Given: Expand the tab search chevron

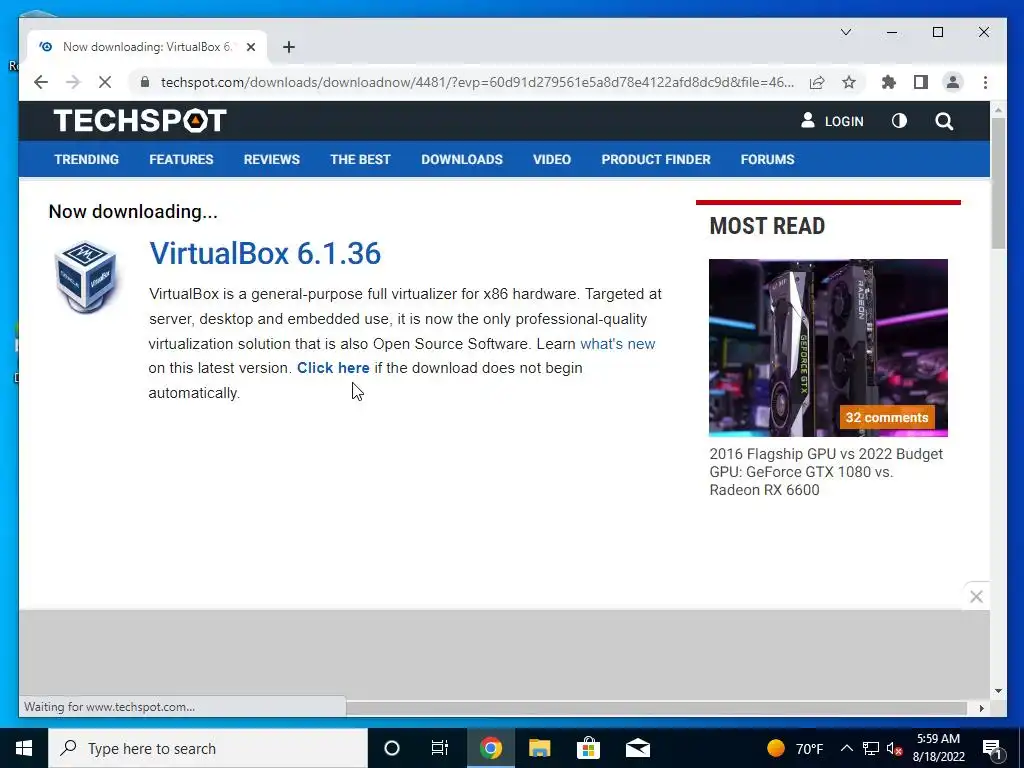Looking at the screenshot, I should click(x=846, y=32).
